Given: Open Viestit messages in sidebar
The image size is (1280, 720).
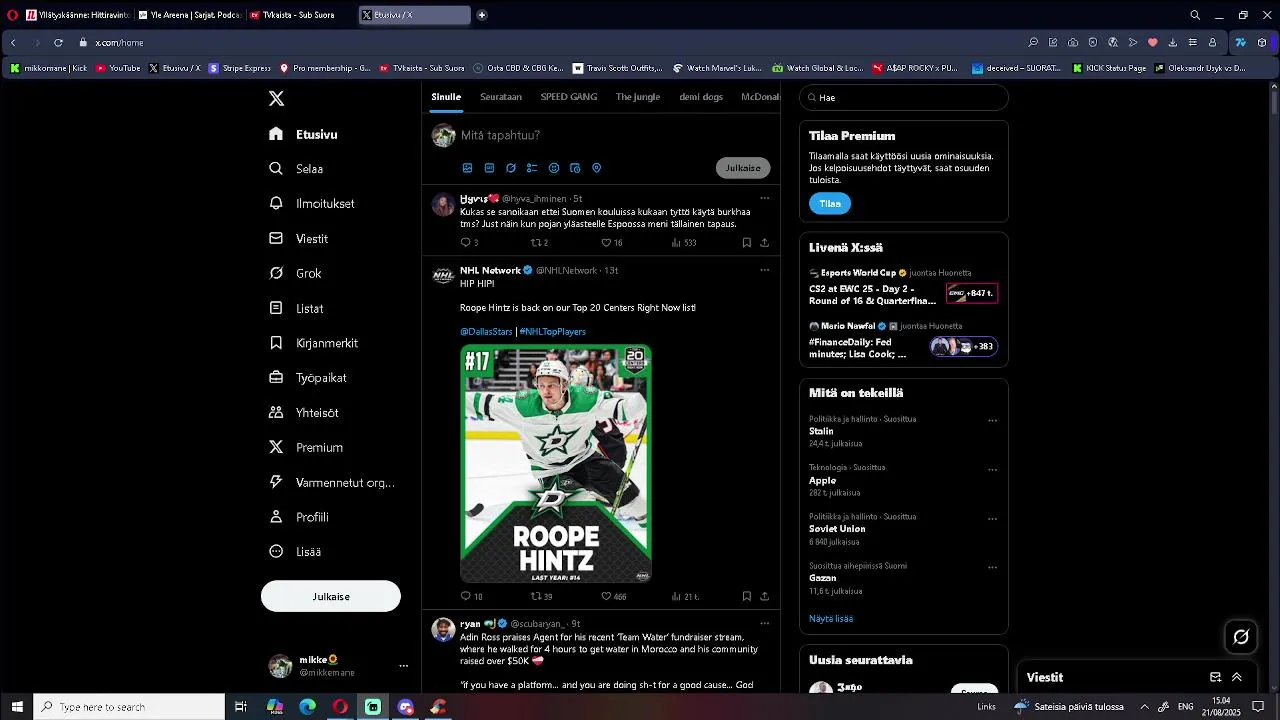Looking at the screenshot, I should (299, 239).
